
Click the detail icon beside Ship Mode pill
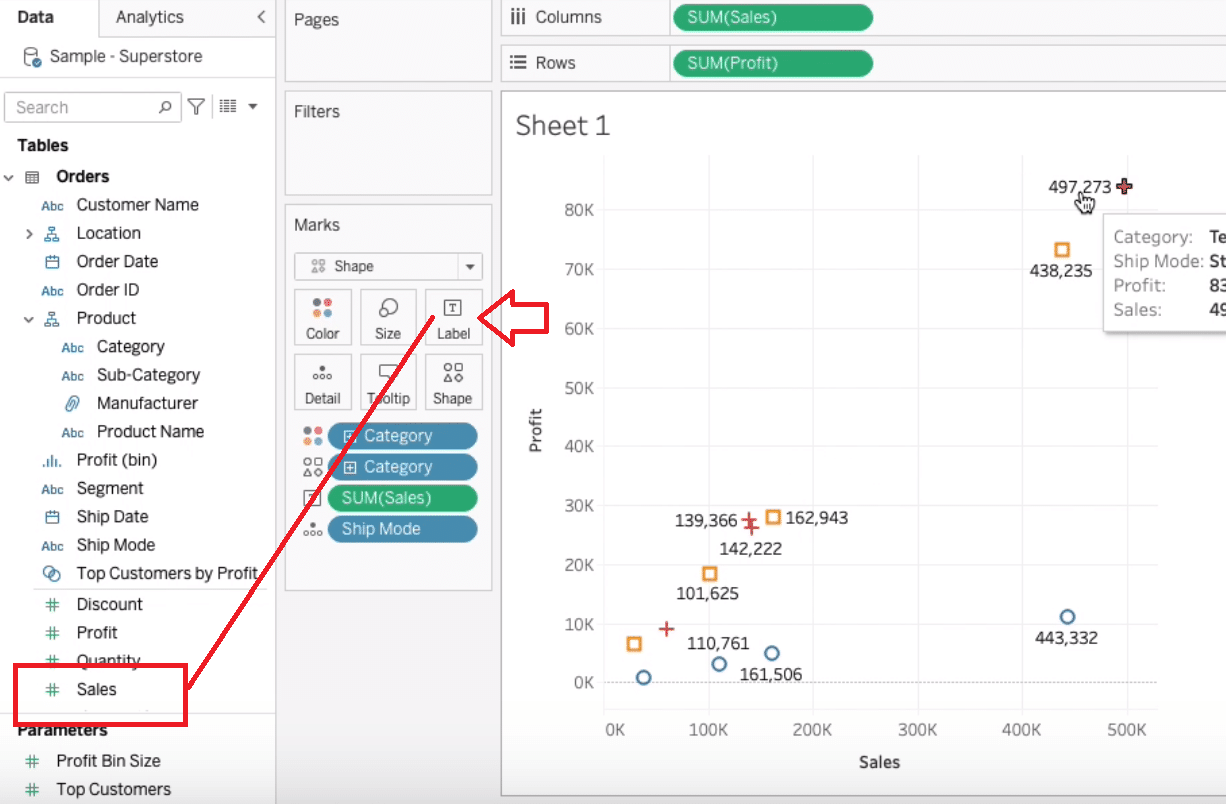coord(313,530)
